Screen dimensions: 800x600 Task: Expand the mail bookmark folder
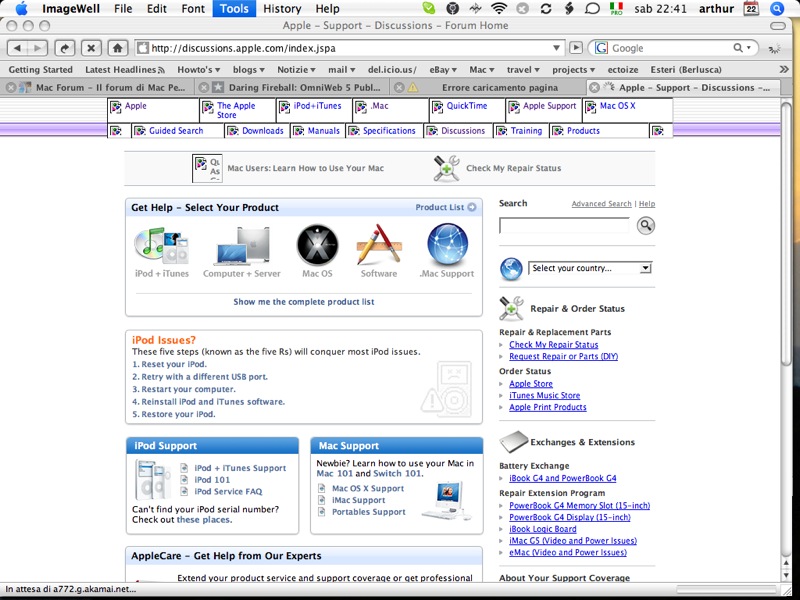pos(341,69)
